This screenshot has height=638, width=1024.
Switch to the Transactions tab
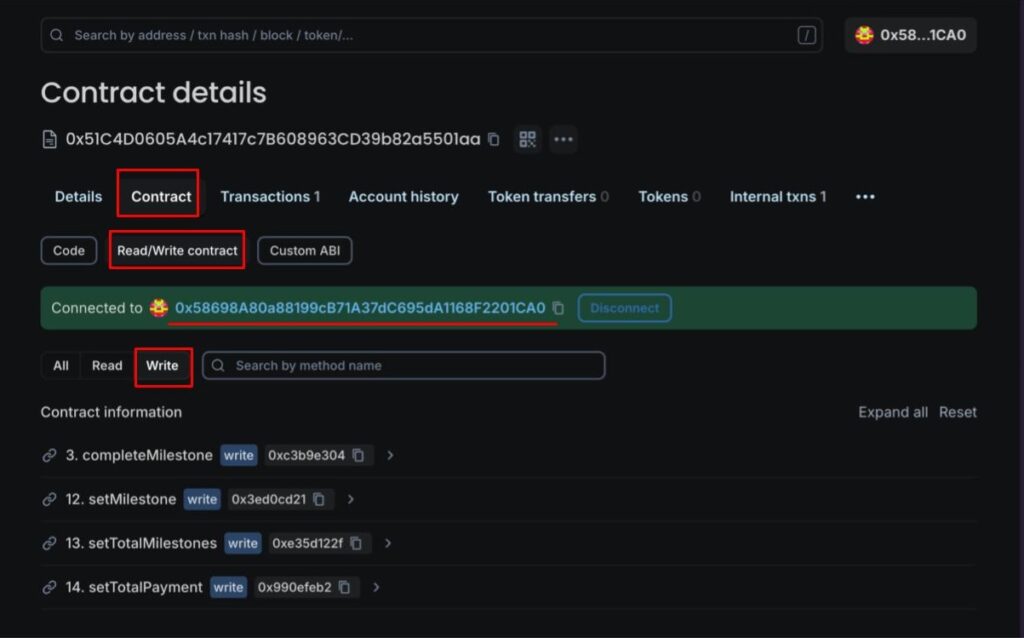(270, 197)
